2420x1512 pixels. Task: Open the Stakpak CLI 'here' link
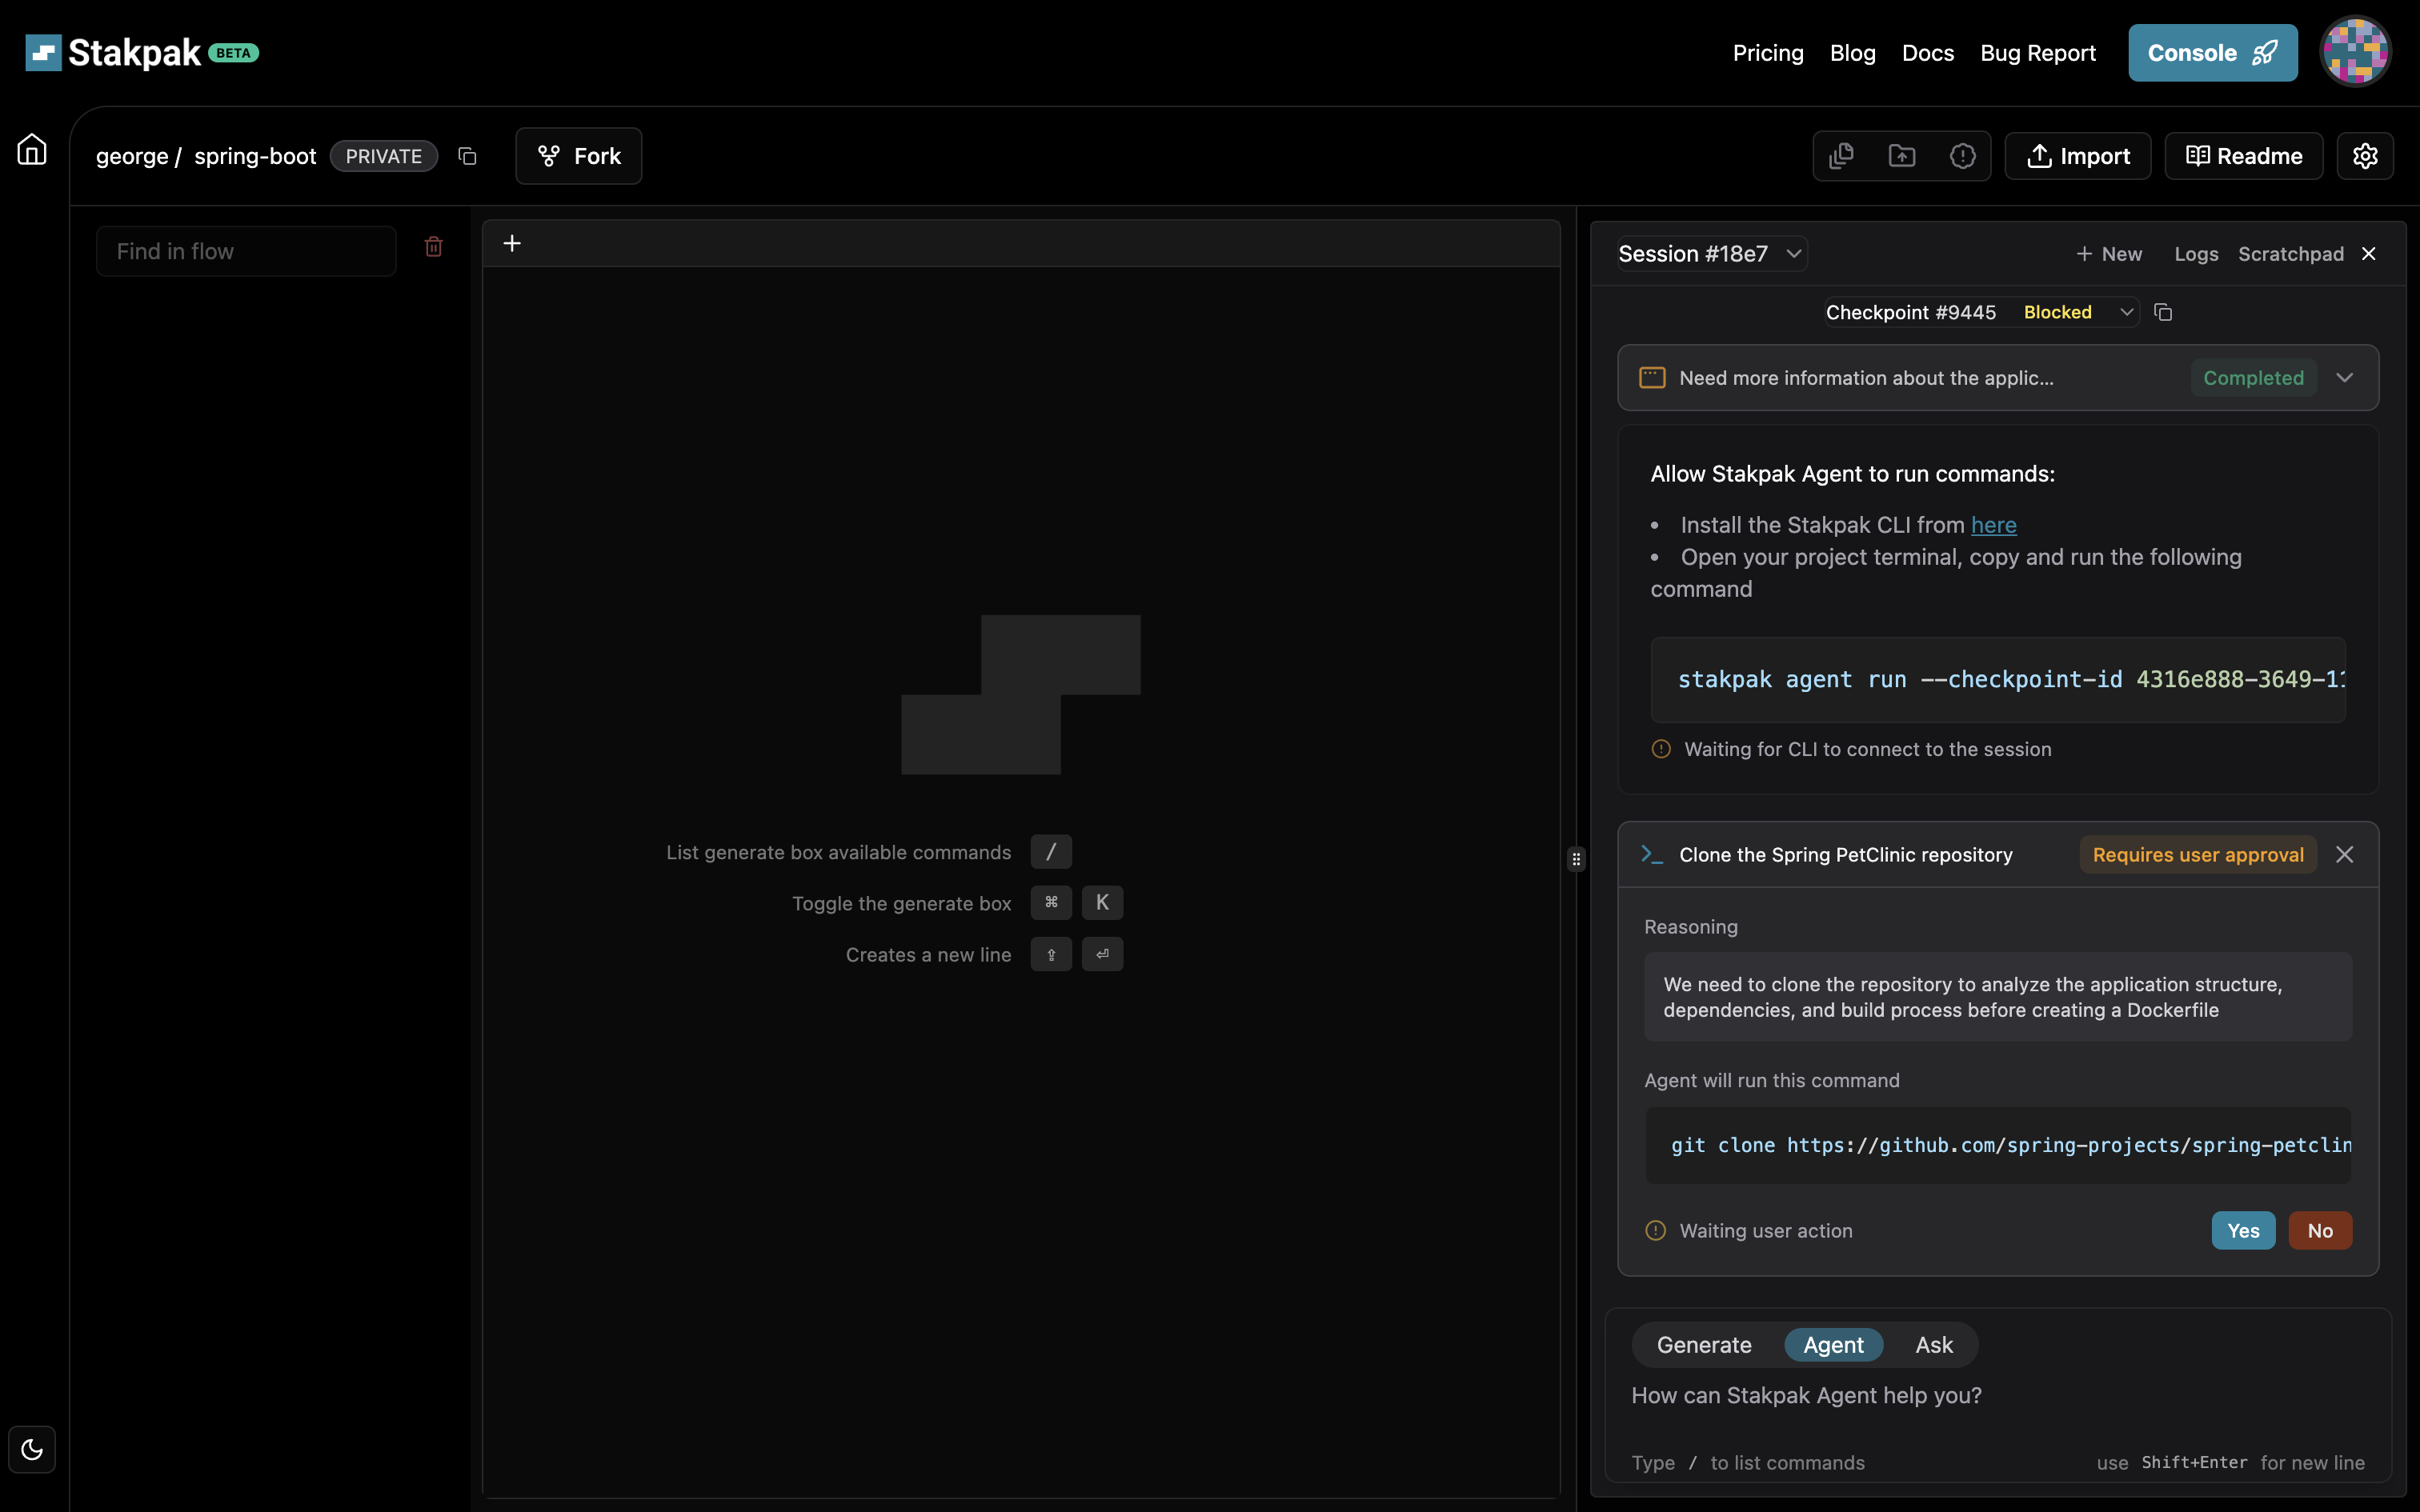1993,525
